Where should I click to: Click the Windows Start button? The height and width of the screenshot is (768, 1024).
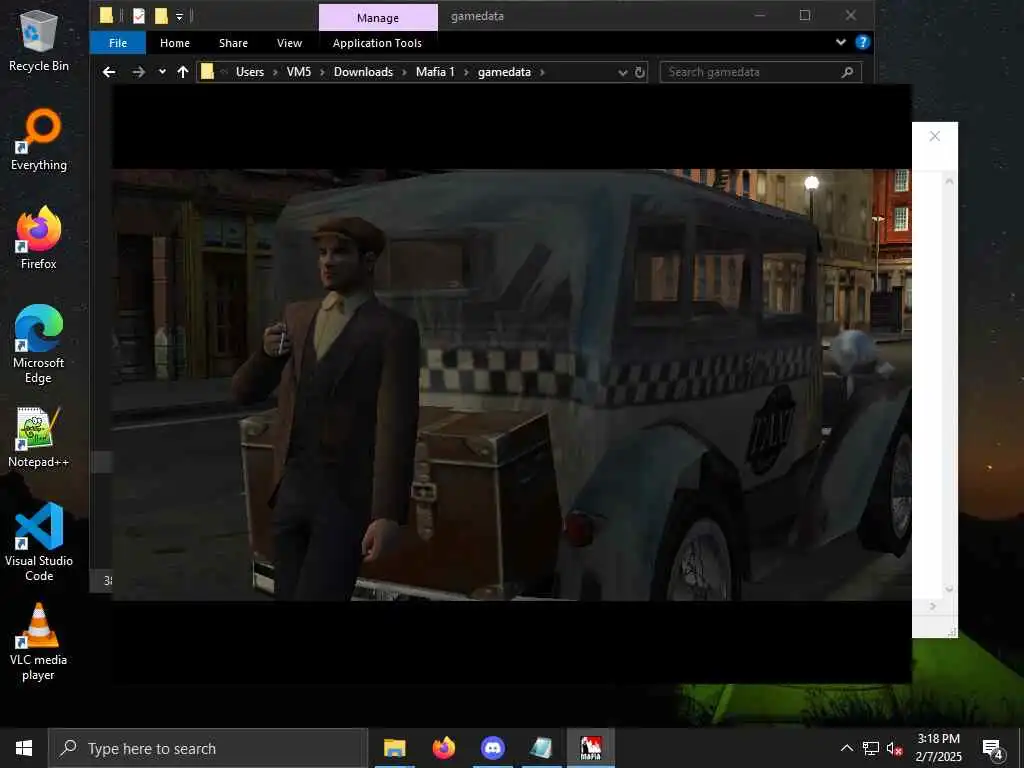[x=24, y=748]
